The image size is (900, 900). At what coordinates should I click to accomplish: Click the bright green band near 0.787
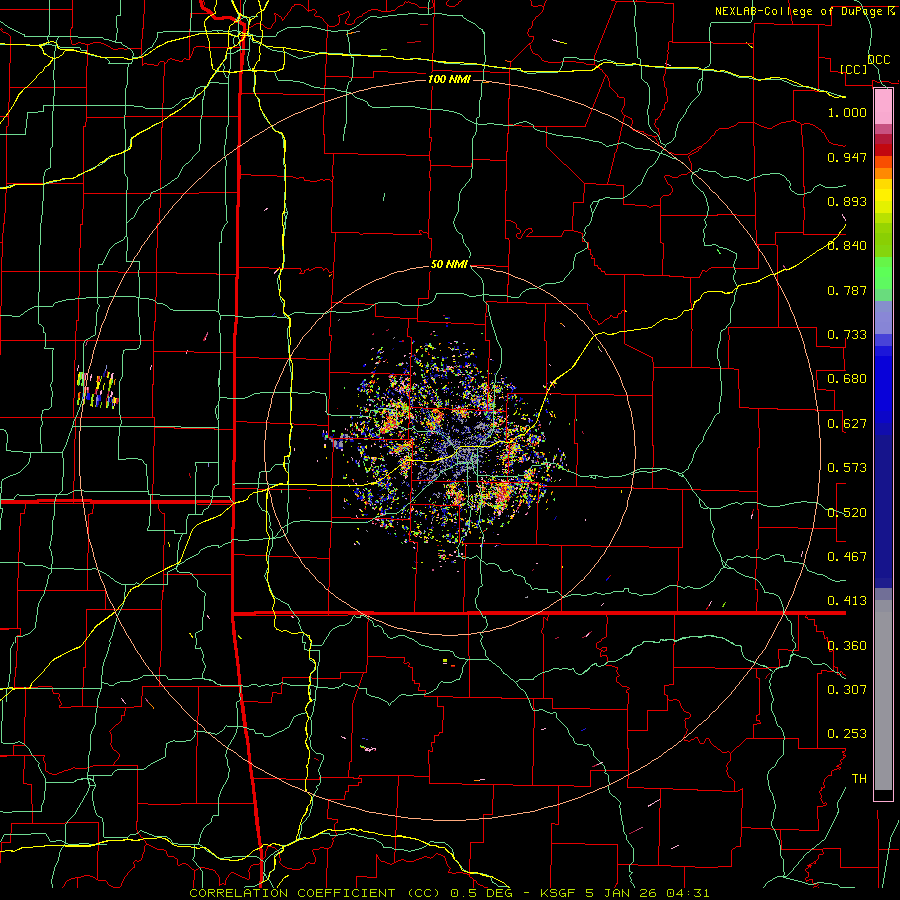[883, 273]
